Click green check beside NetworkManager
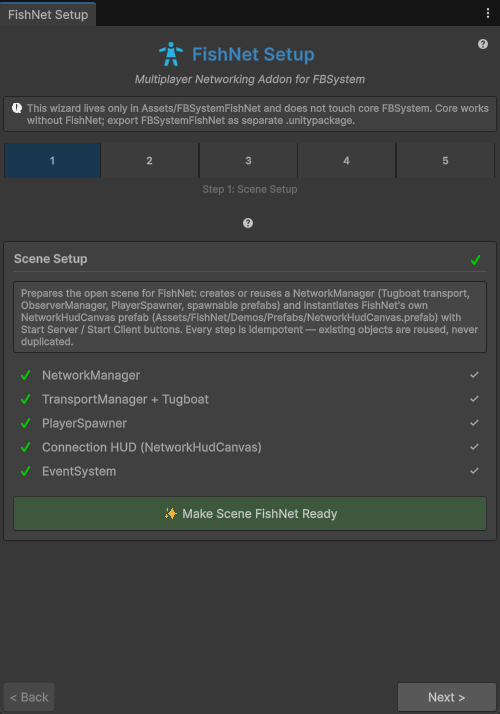The height and width of the screenshot is (714, 500). coord(26,375)
